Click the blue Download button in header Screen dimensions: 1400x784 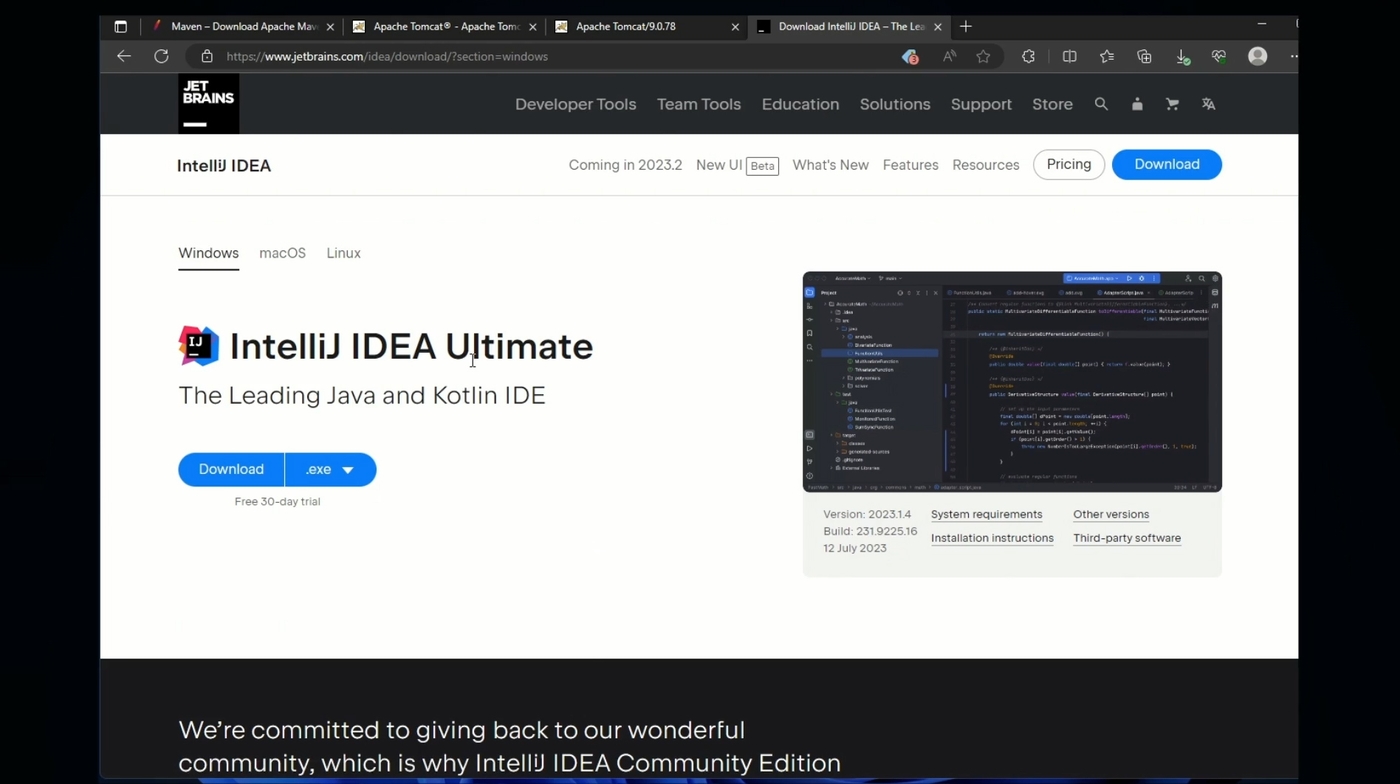[x=1167, y=164]
